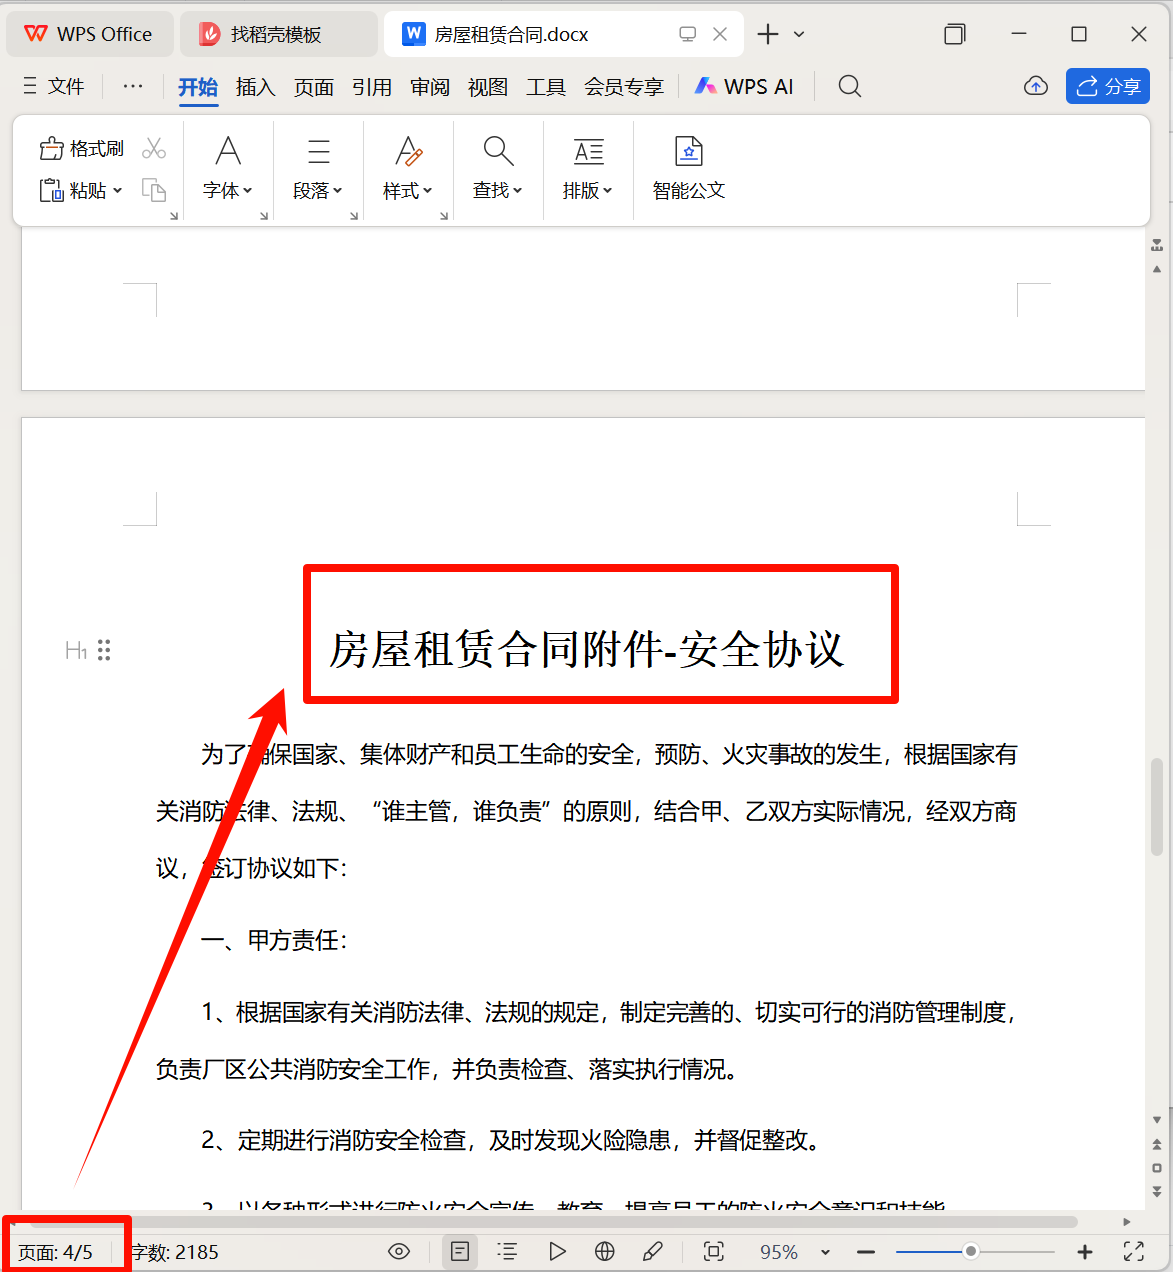Click the browse object selector square icon
The width and height of the screenshot is (1173, 1272).
pos(1157,1168)
